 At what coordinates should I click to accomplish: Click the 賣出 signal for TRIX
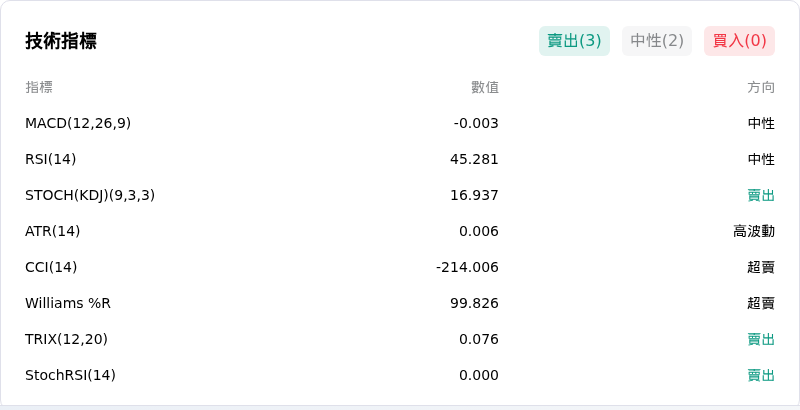pyautogui.click(x=761, y=339)
